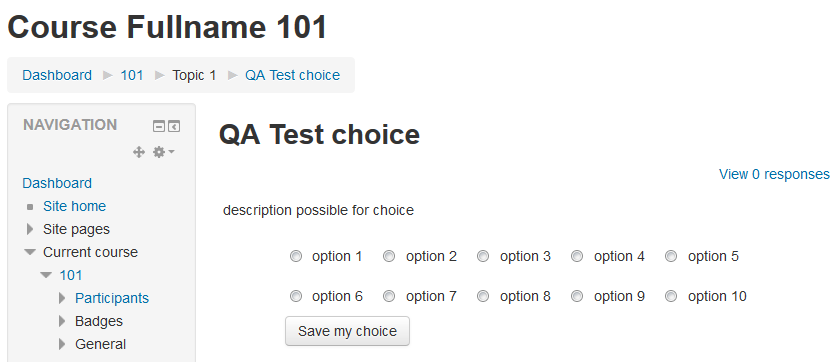The image size is (836, 362).
Task: Go to 101 breadcrumb link
Action: [x=132, y=75]
